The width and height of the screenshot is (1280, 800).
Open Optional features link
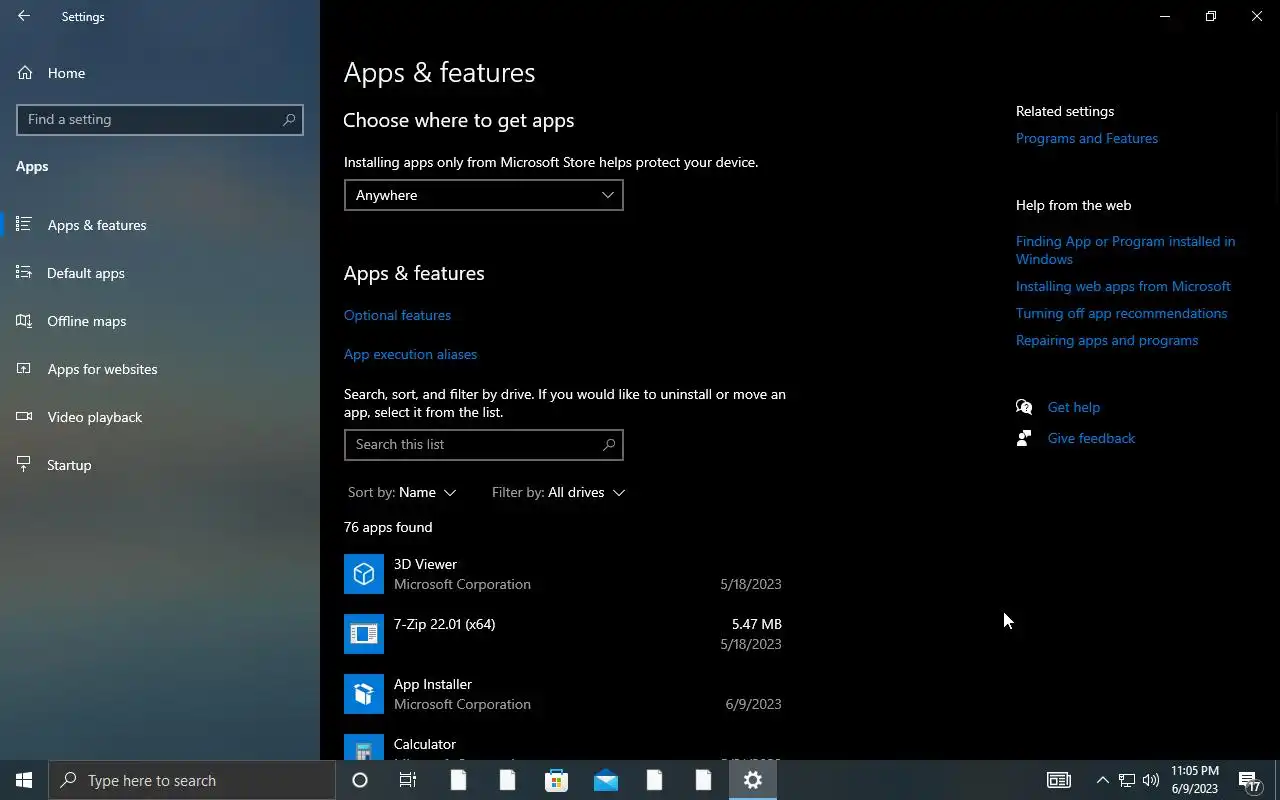tap(397, 315)
